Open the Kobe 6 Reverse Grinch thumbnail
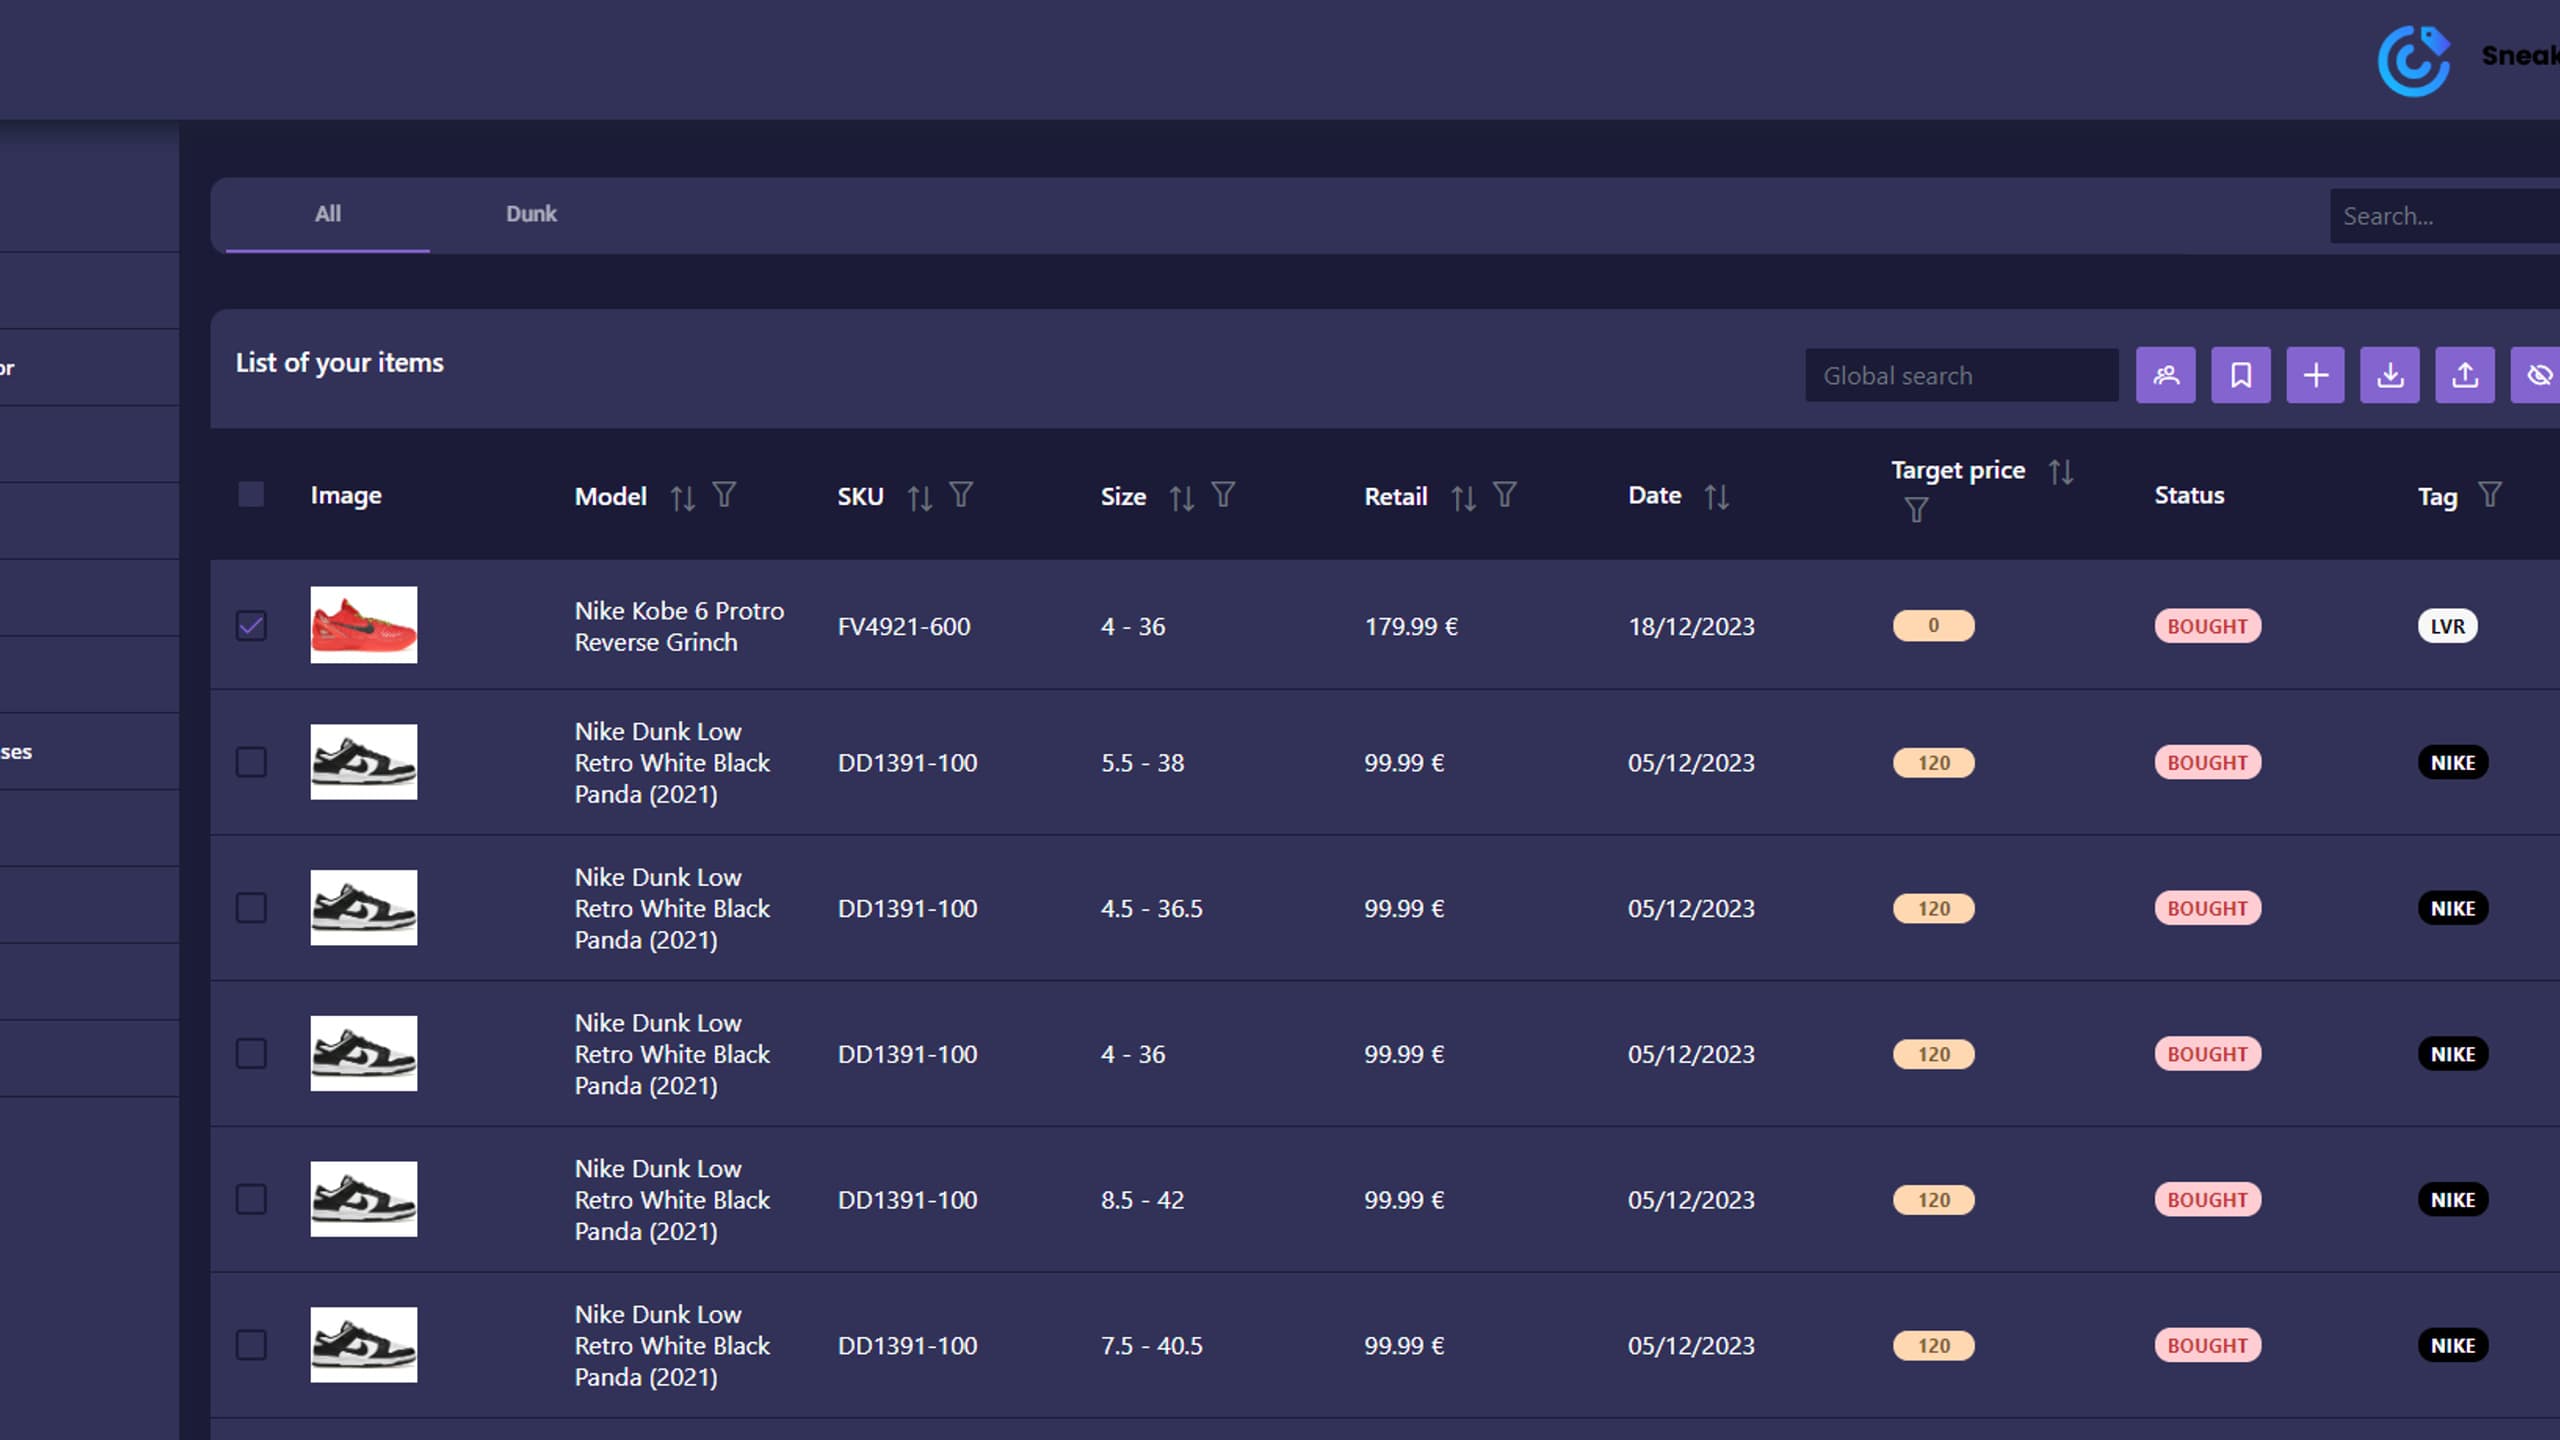This screenshot has width=2560, height=1440. click(x=363, y=625)
